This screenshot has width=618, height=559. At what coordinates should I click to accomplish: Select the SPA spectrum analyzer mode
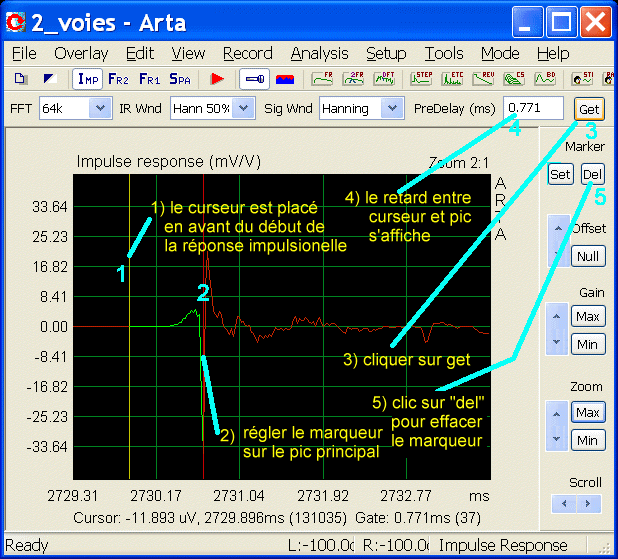pyautogui.click(x=180, y=79)
